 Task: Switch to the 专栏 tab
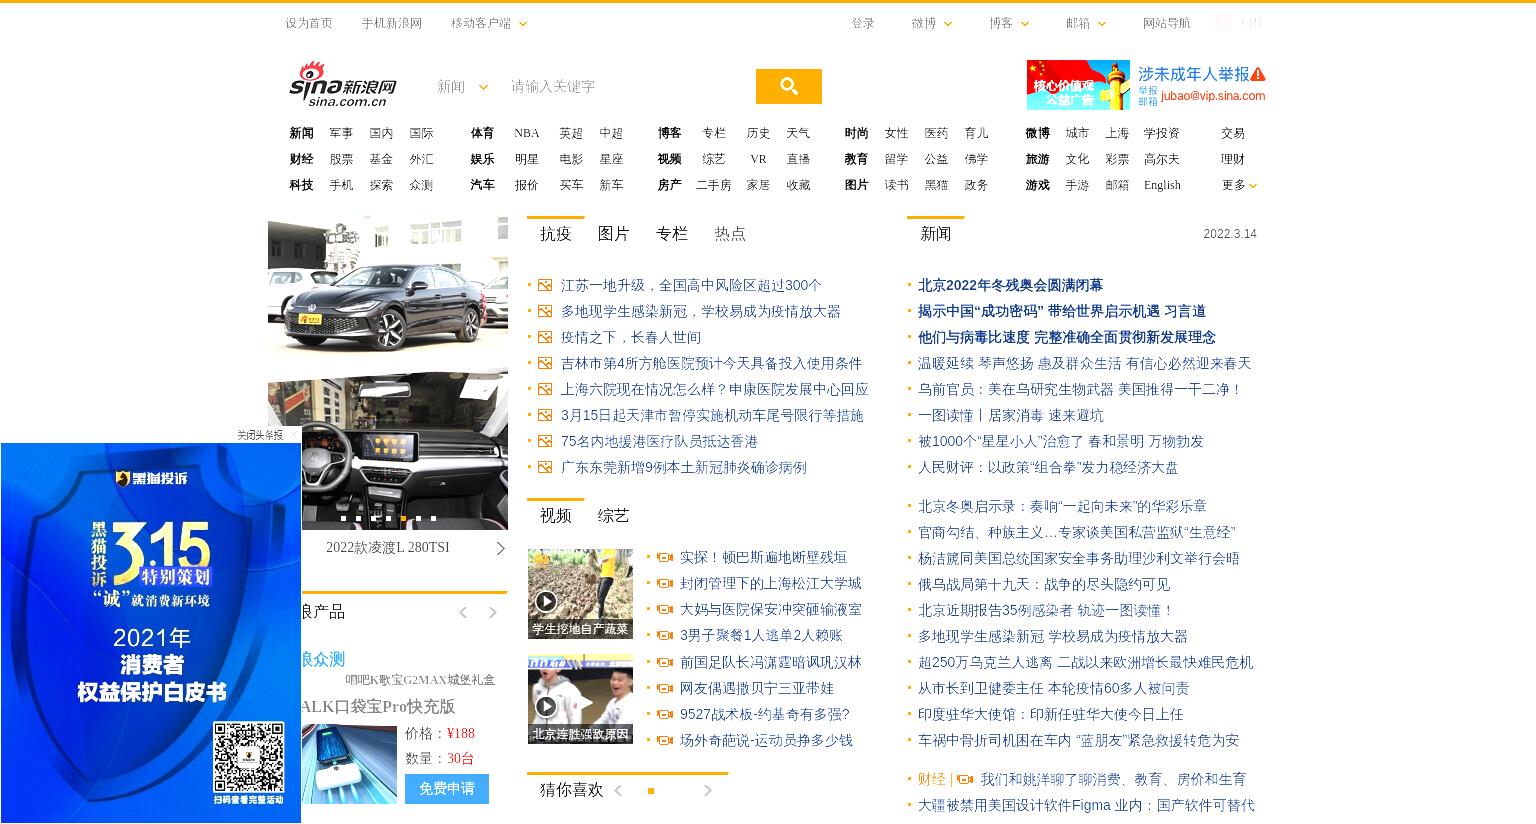coord(672,234)
